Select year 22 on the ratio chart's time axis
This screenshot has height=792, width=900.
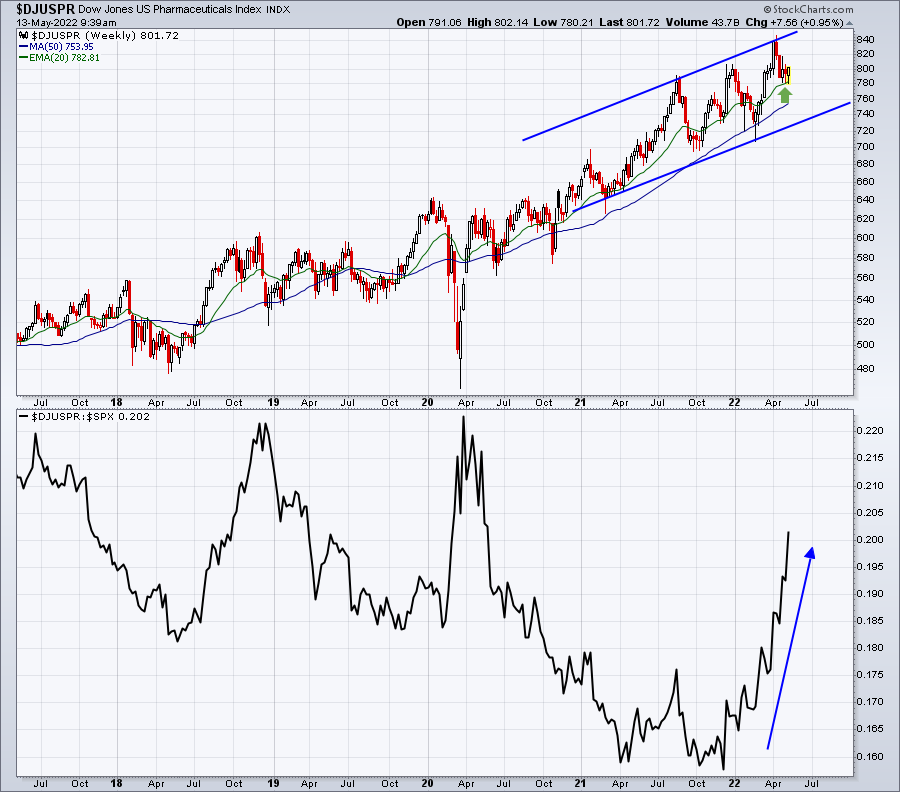point(735,783)
